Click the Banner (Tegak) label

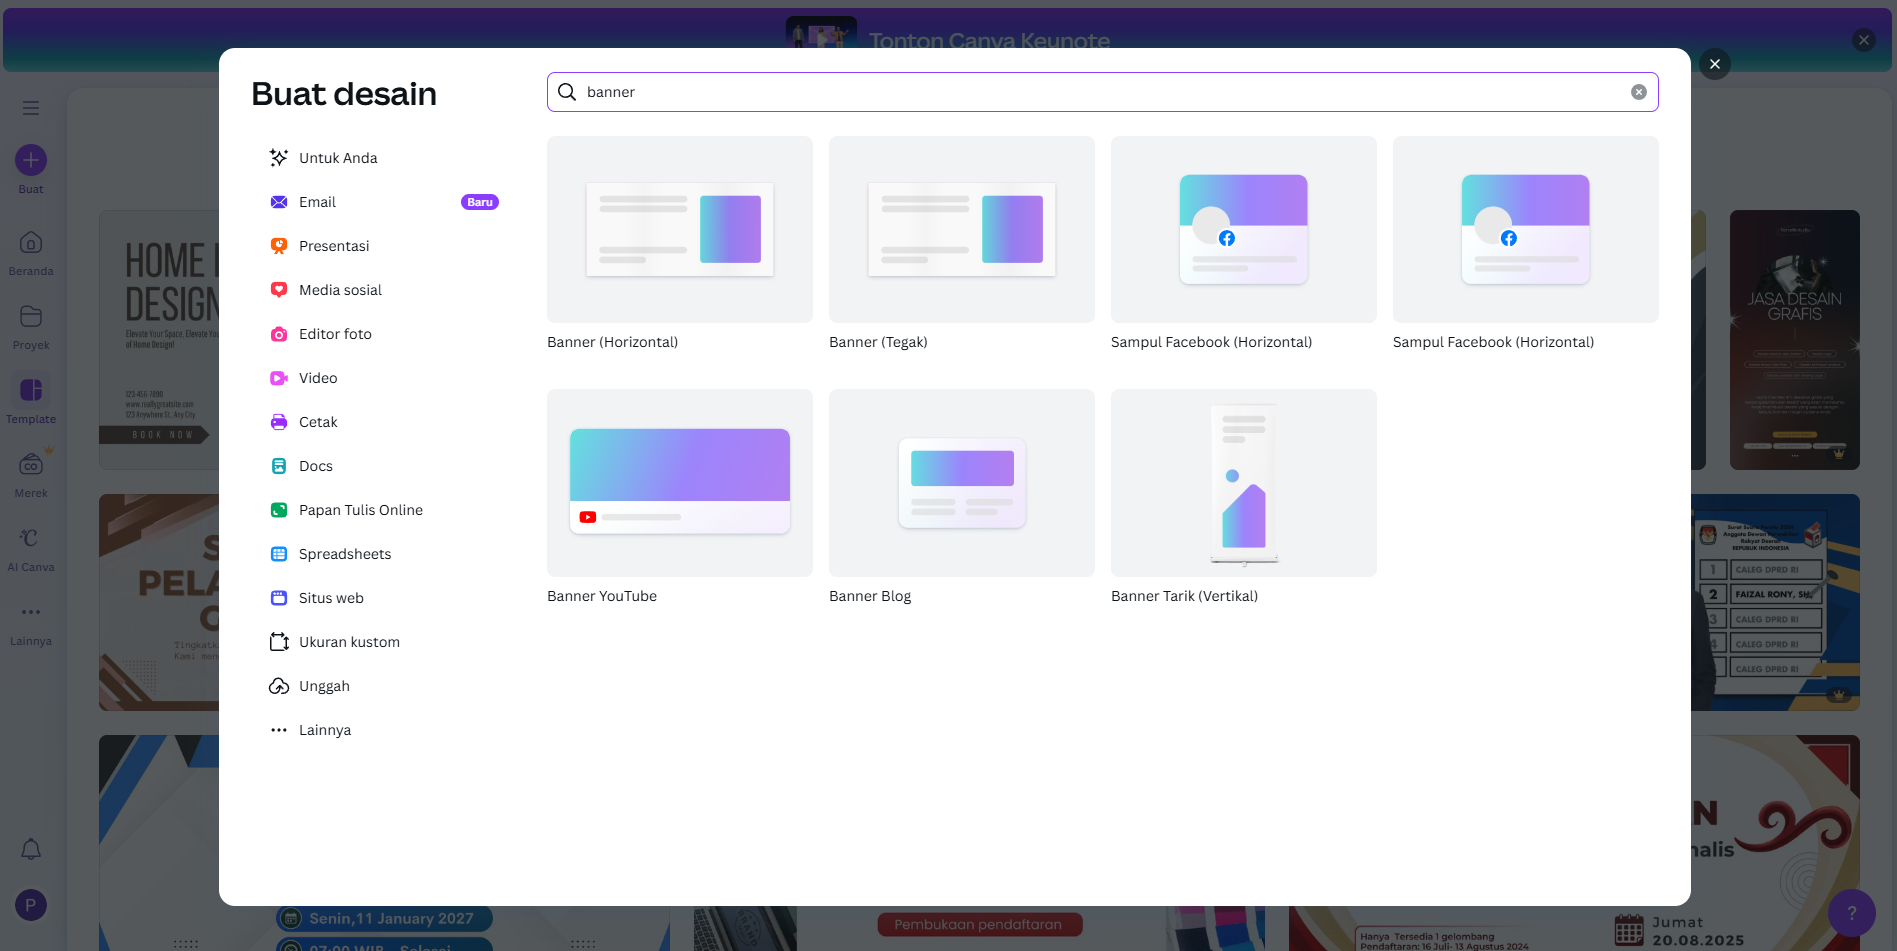pyautogui.click(x=878, y=342)
